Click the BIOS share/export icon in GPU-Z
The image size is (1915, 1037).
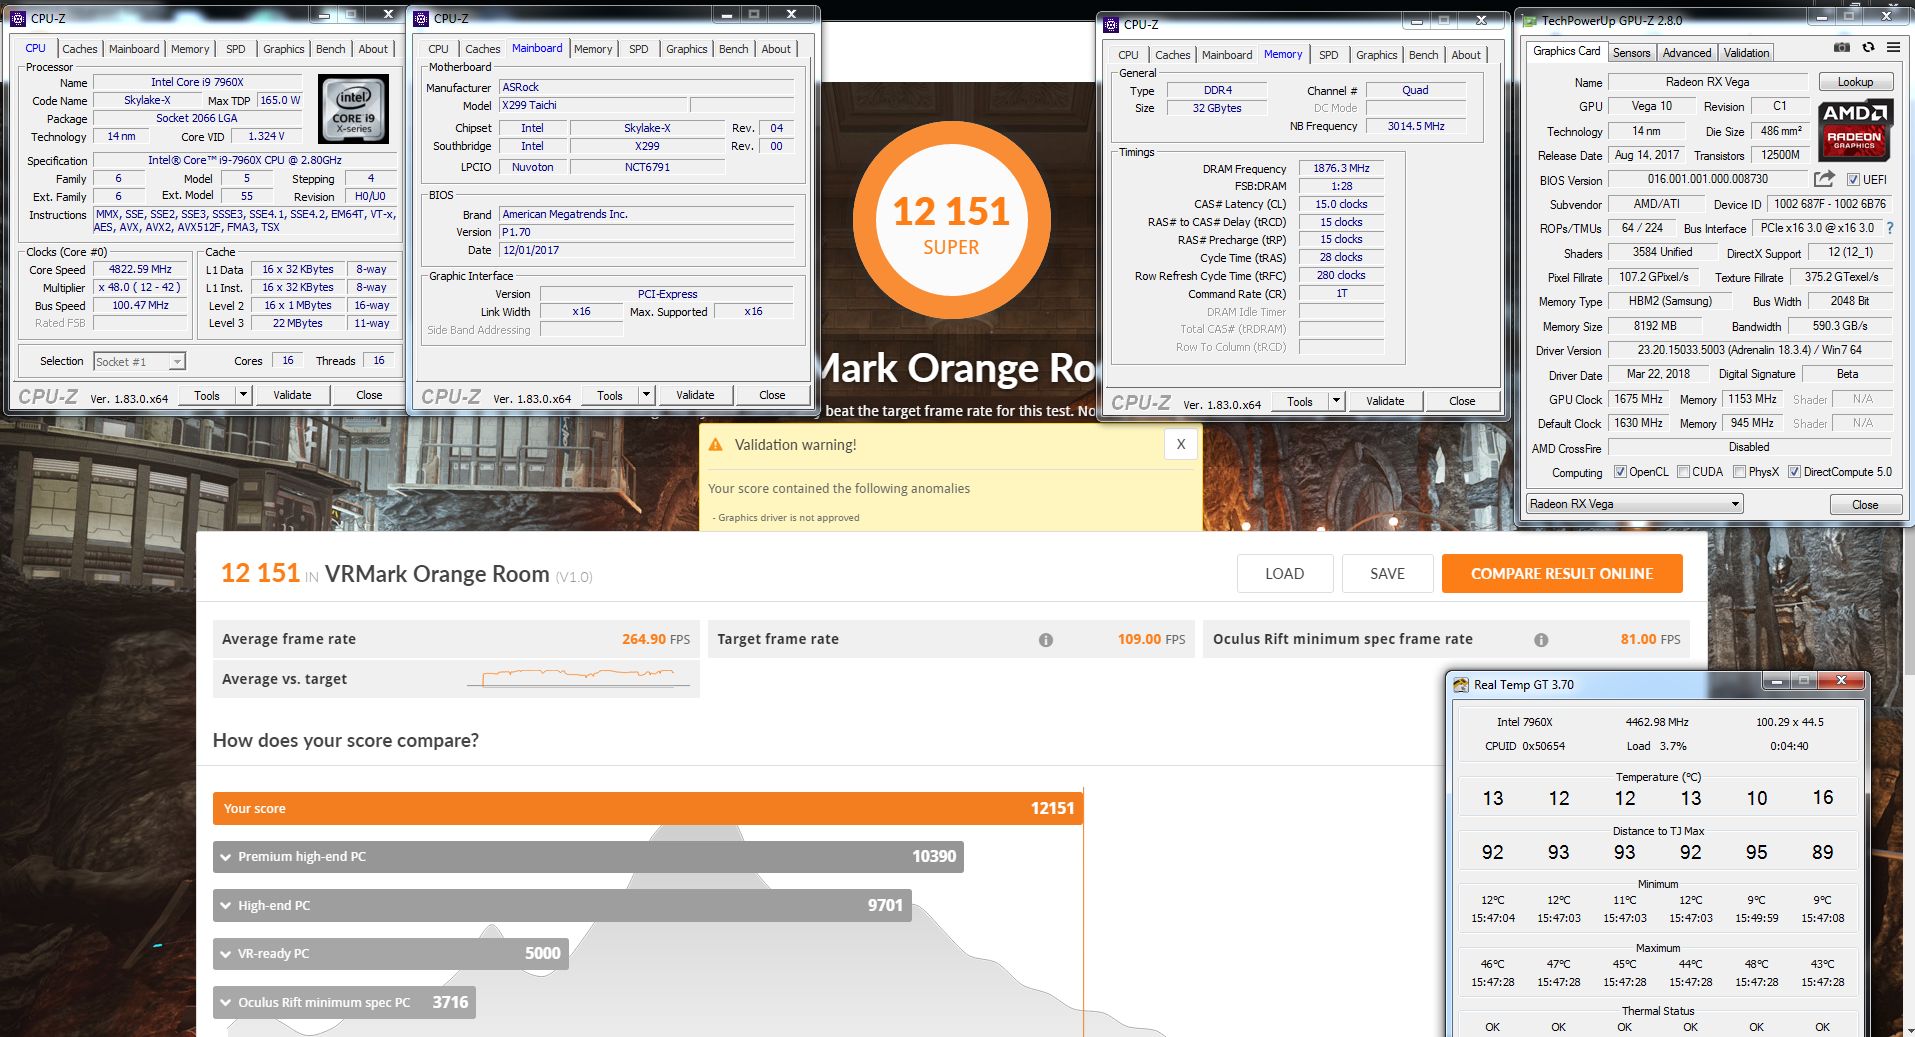point(1824,179)
